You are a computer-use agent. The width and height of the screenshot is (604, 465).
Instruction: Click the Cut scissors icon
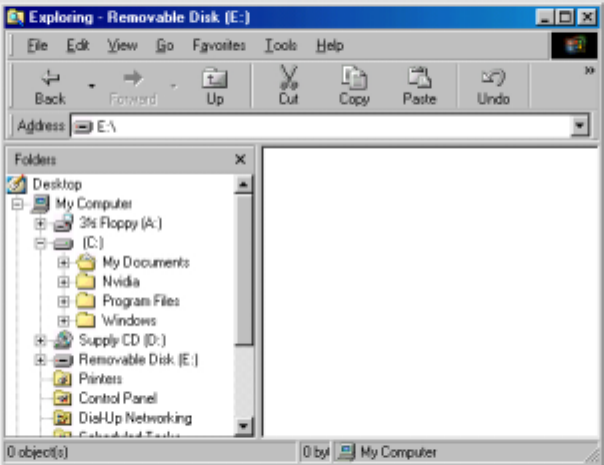click(x=289, y=77)
